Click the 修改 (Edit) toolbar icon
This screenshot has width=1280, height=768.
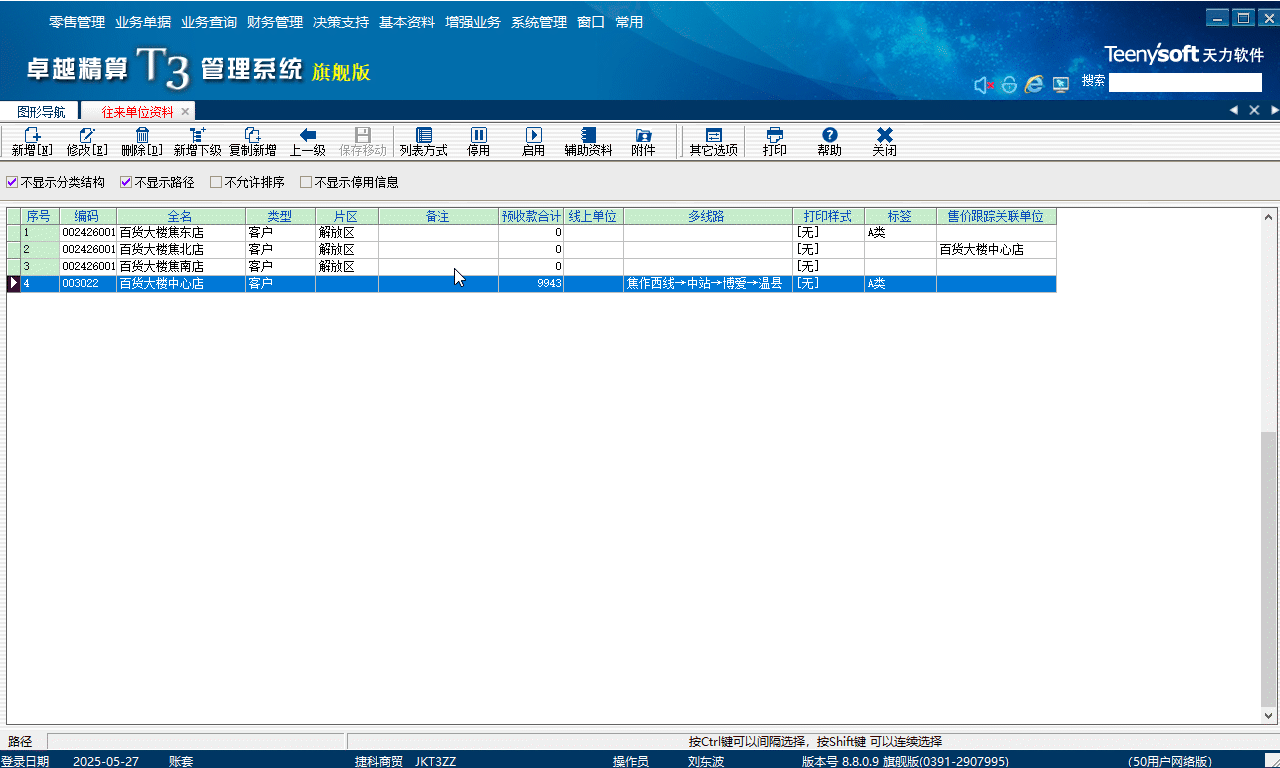point(87,136)
